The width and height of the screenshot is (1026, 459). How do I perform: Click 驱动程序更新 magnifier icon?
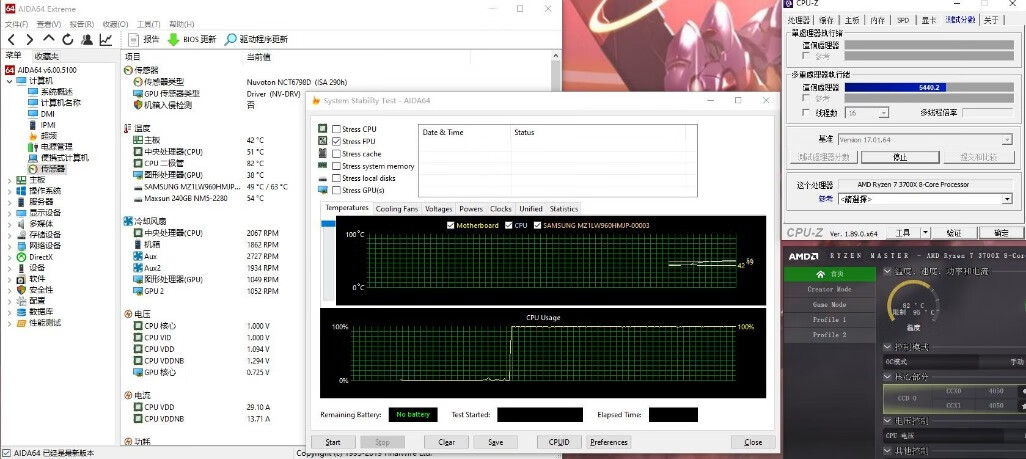230,39
